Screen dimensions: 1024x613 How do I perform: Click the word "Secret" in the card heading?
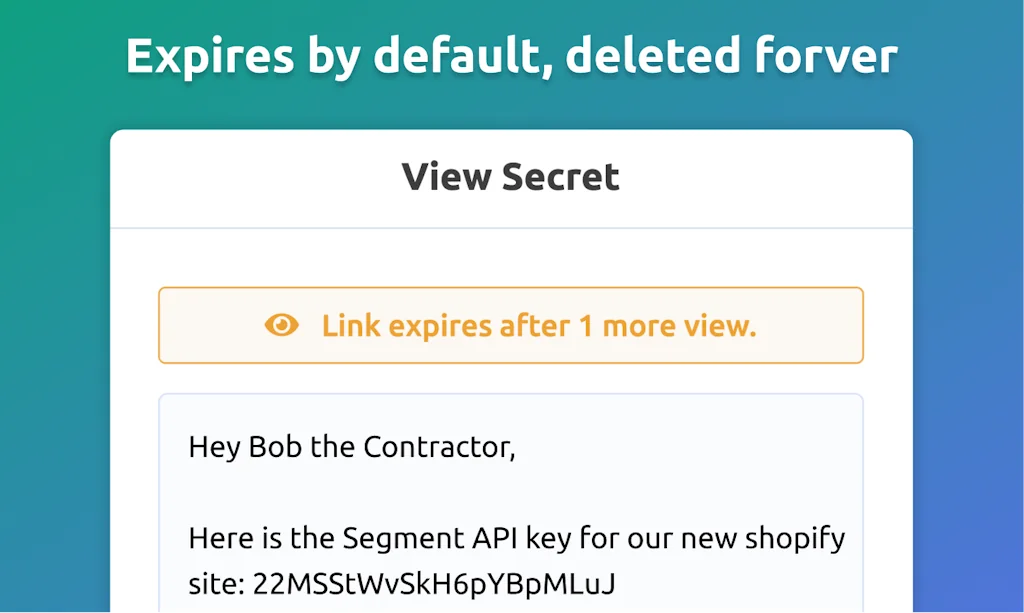tap(560, 177)
